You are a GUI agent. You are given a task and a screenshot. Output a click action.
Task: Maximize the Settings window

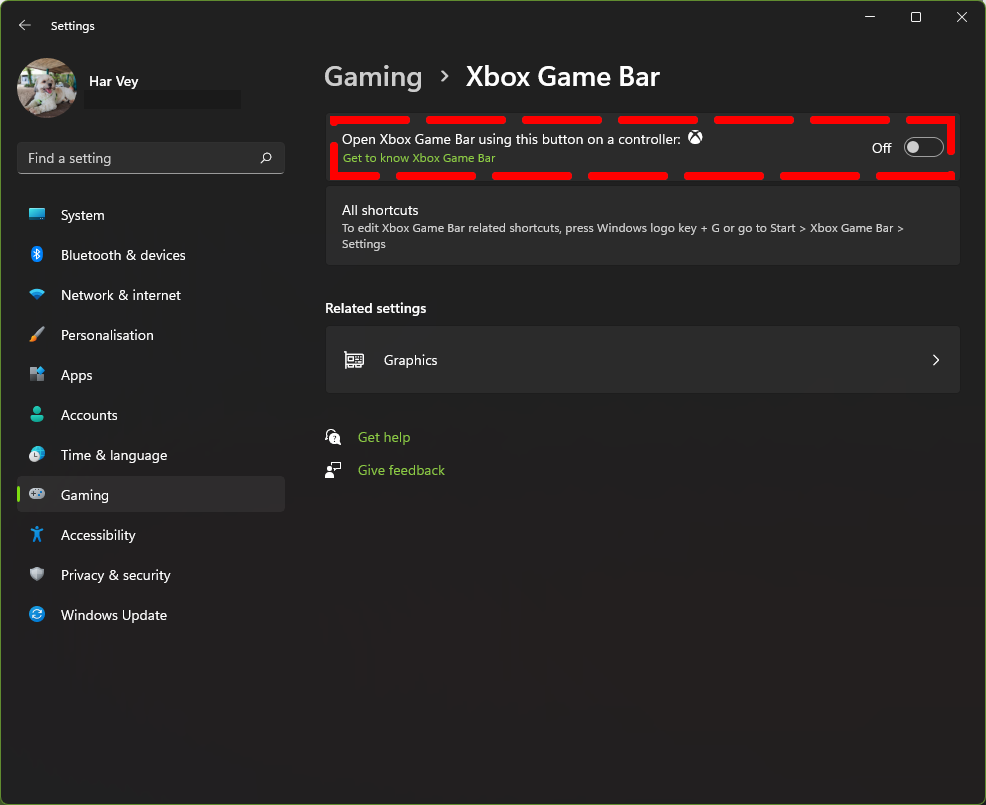[x=916, y=18]
